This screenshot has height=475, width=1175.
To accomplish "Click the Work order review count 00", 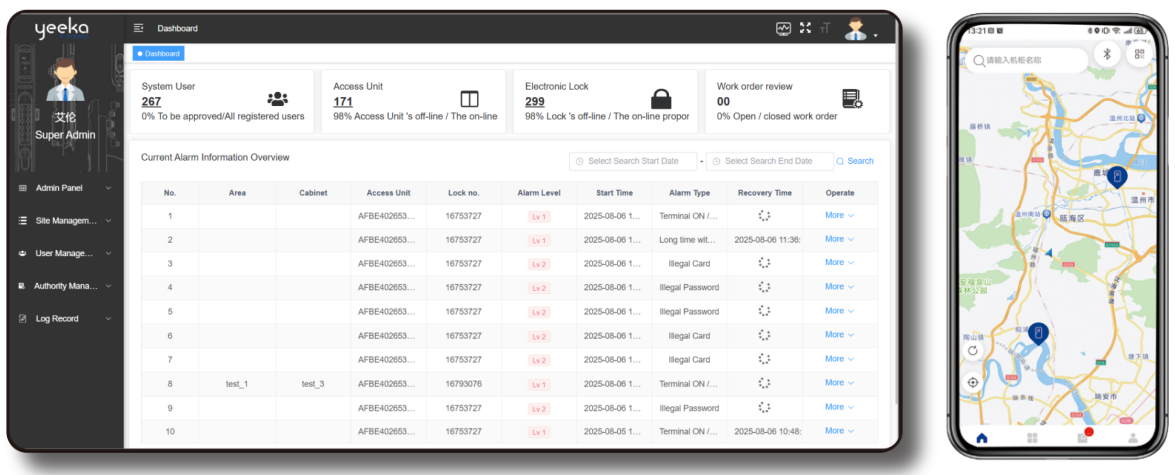I will (x=723, y=102).
